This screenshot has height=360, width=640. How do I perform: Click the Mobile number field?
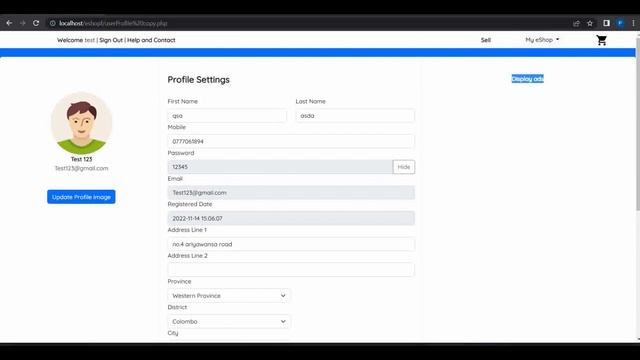[291, 141]
